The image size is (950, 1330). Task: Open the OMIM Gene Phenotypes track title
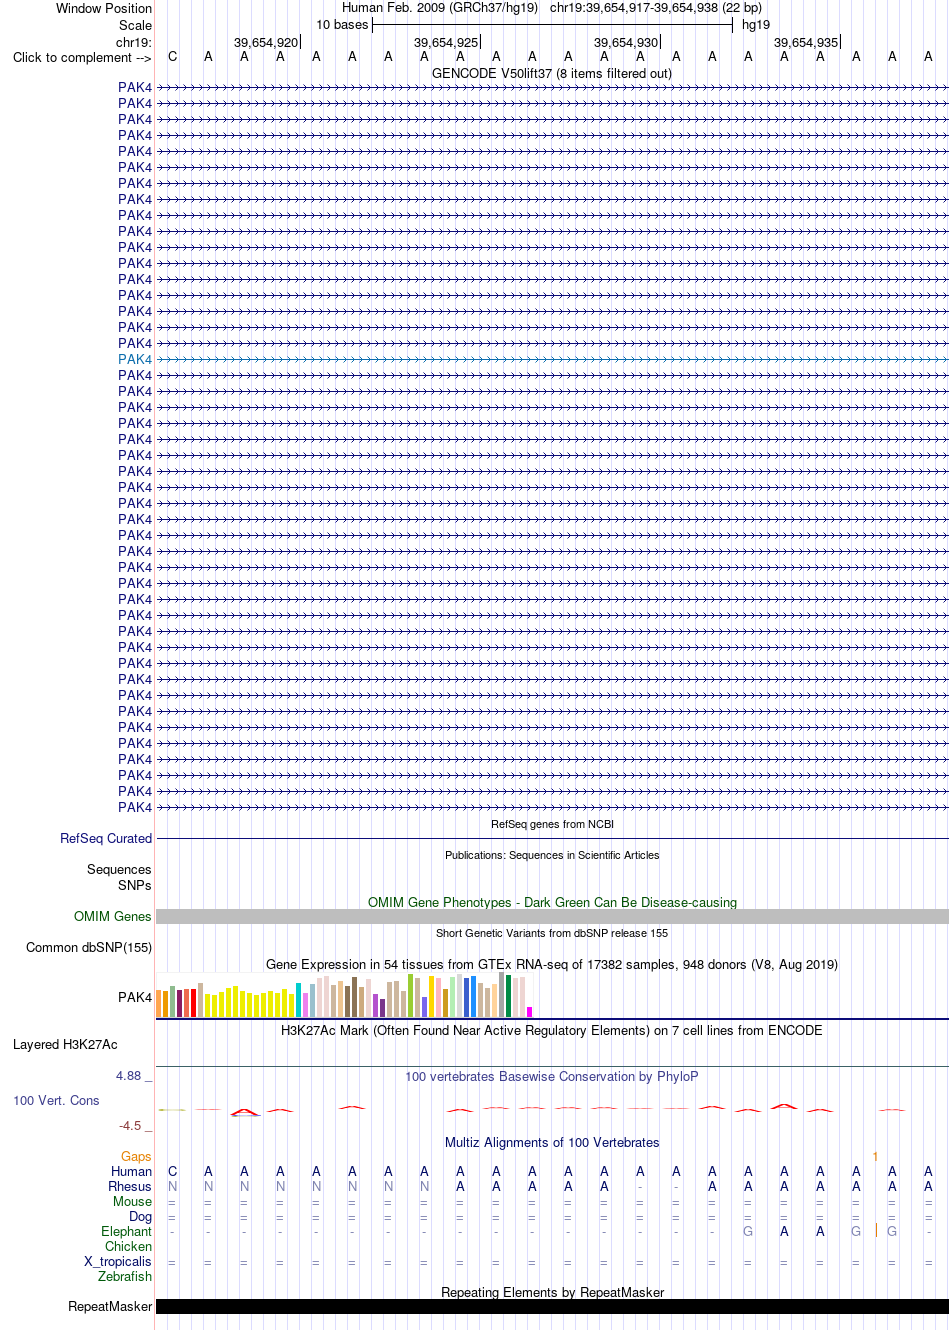[x=552, y=902]
